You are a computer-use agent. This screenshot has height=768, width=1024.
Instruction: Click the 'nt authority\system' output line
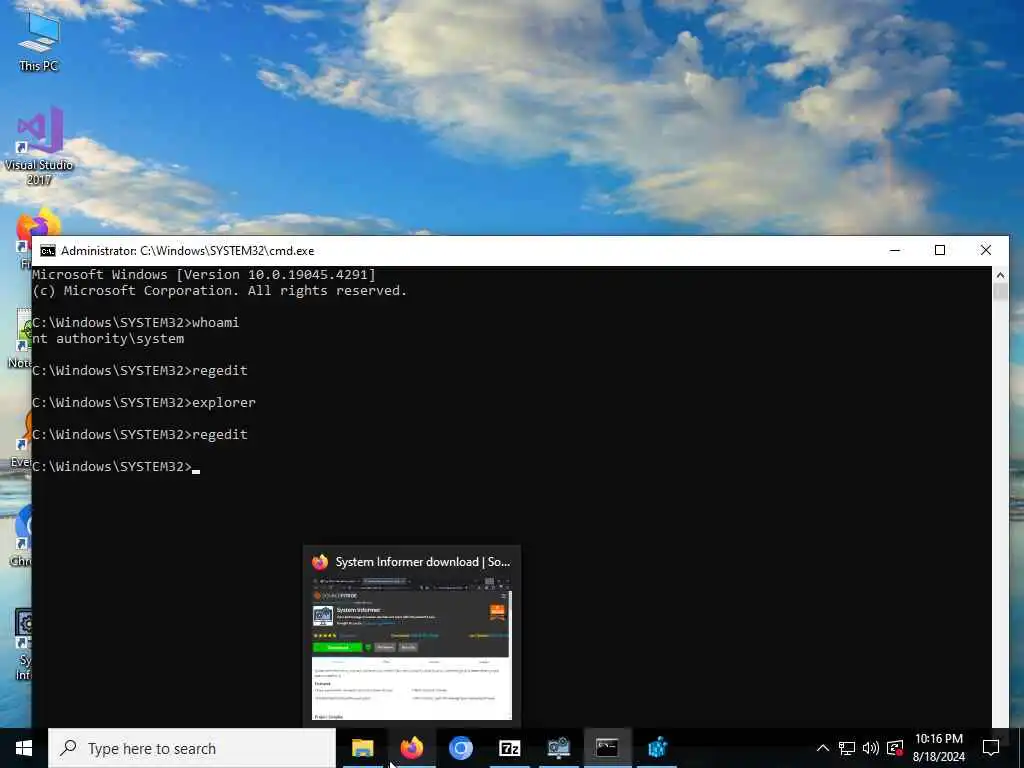click(108, 338)
